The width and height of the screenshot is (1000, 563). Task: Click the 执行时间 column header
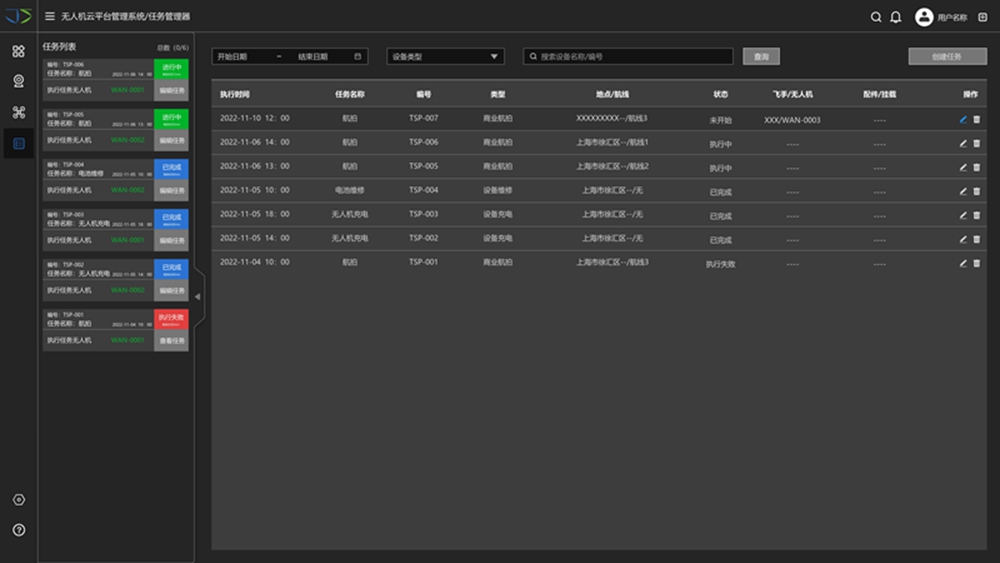(x=235, y=94)
